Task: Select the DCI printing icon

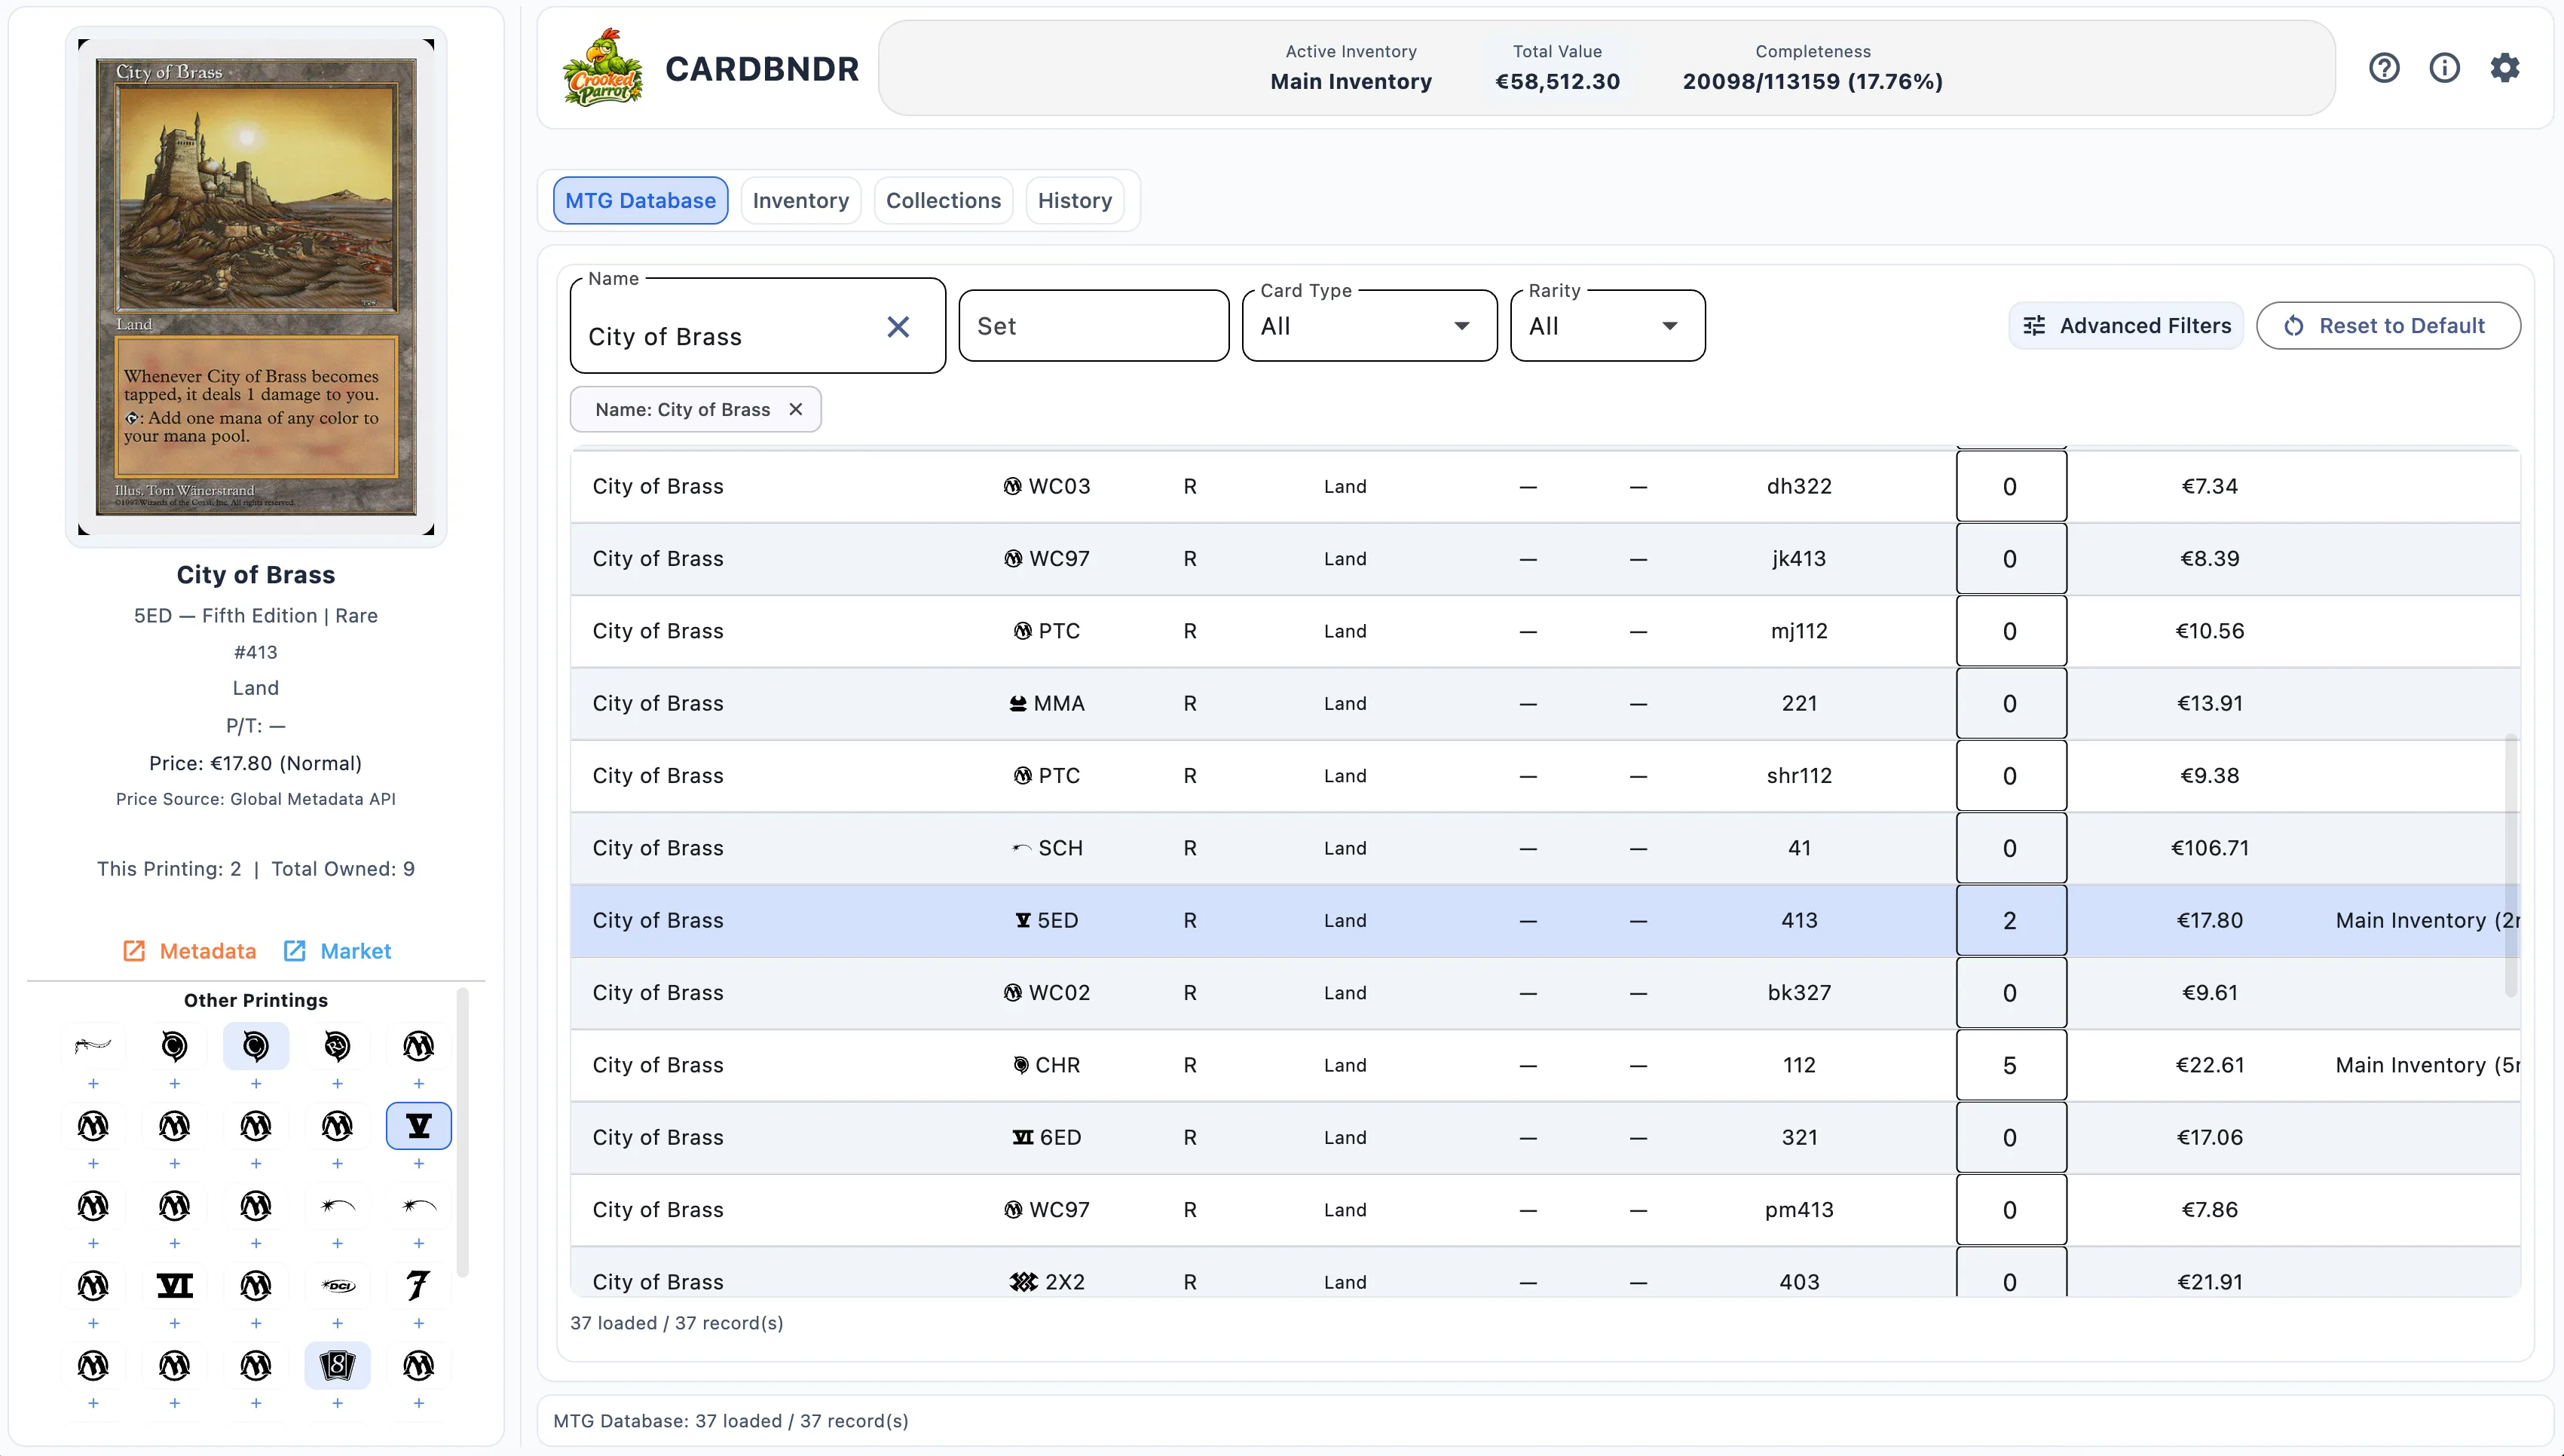Action: click(337, 1285)
